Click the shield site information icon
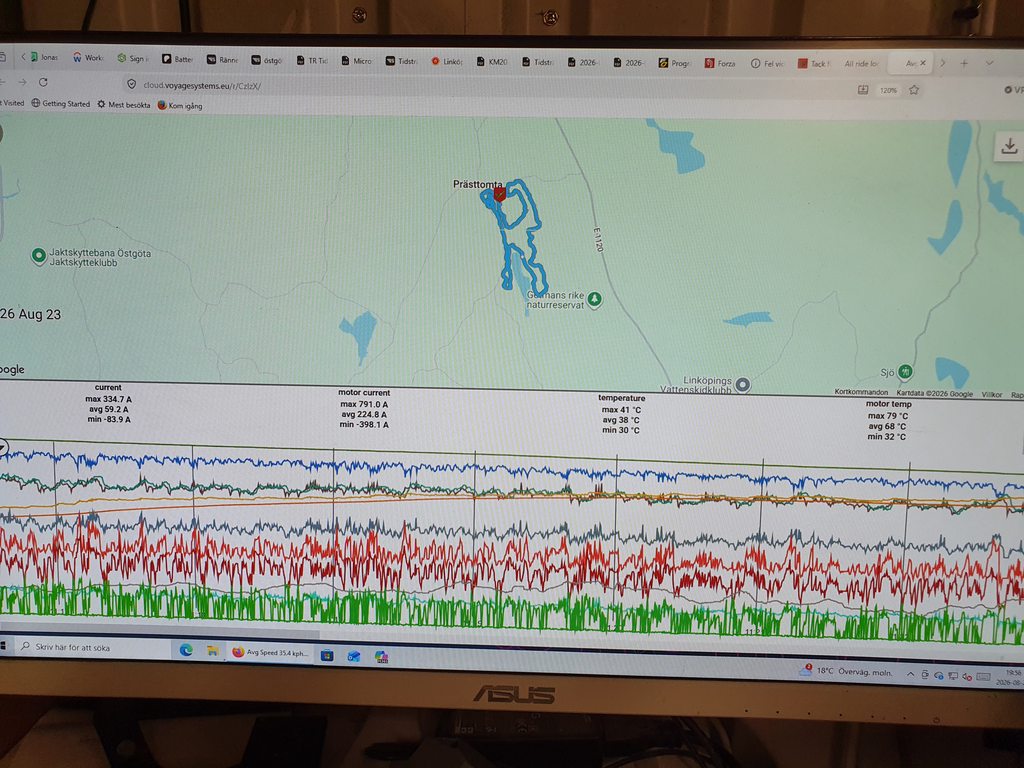The image size is (1024, 768). pos(131,84)
